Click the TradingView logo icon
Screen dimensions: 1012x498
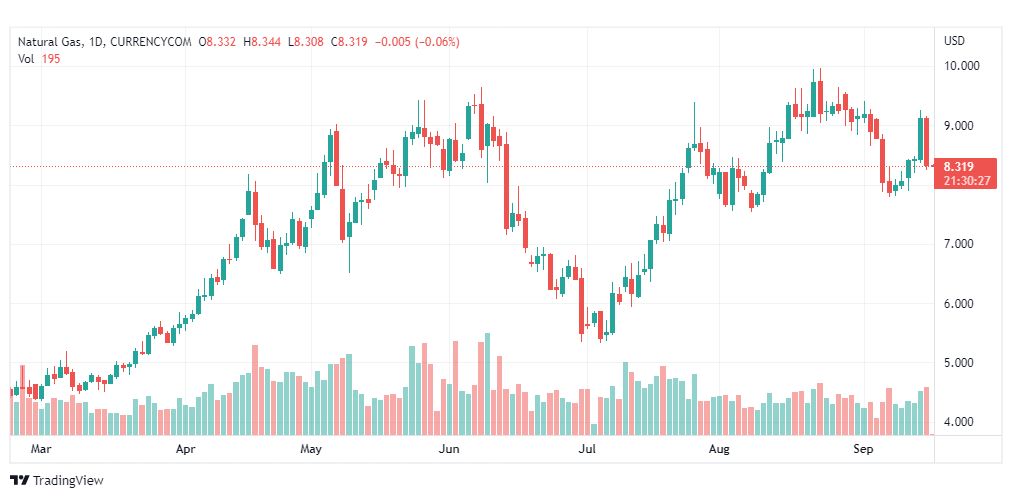tap(20, 481)
